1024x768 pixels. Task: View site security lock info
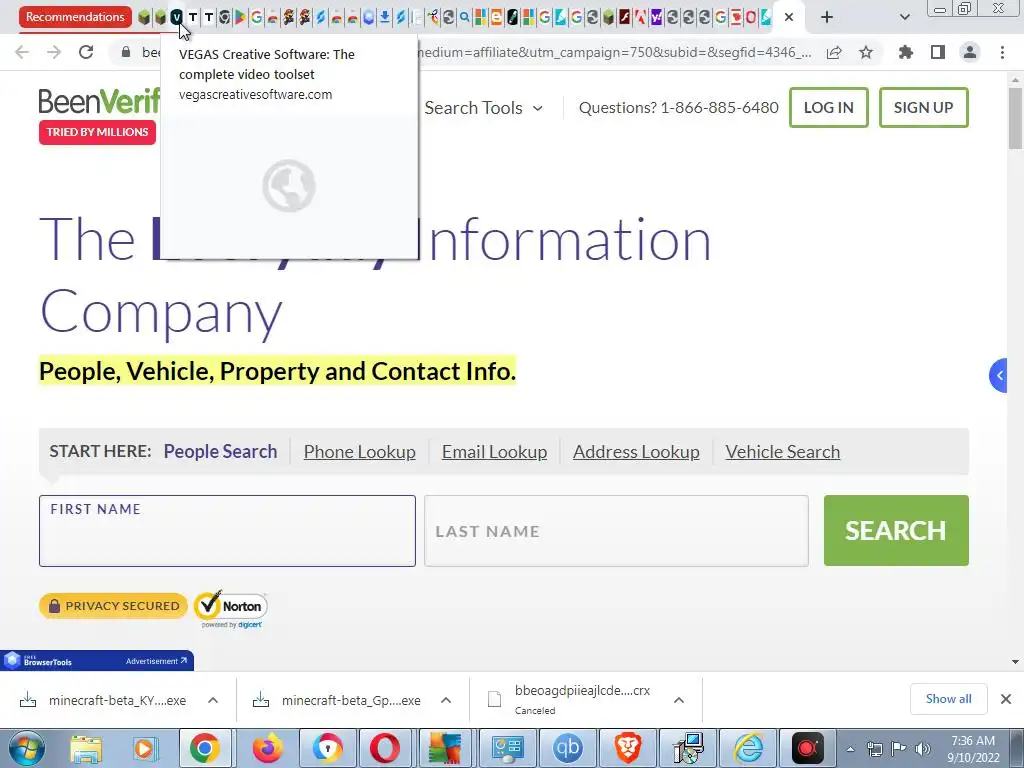126,52
